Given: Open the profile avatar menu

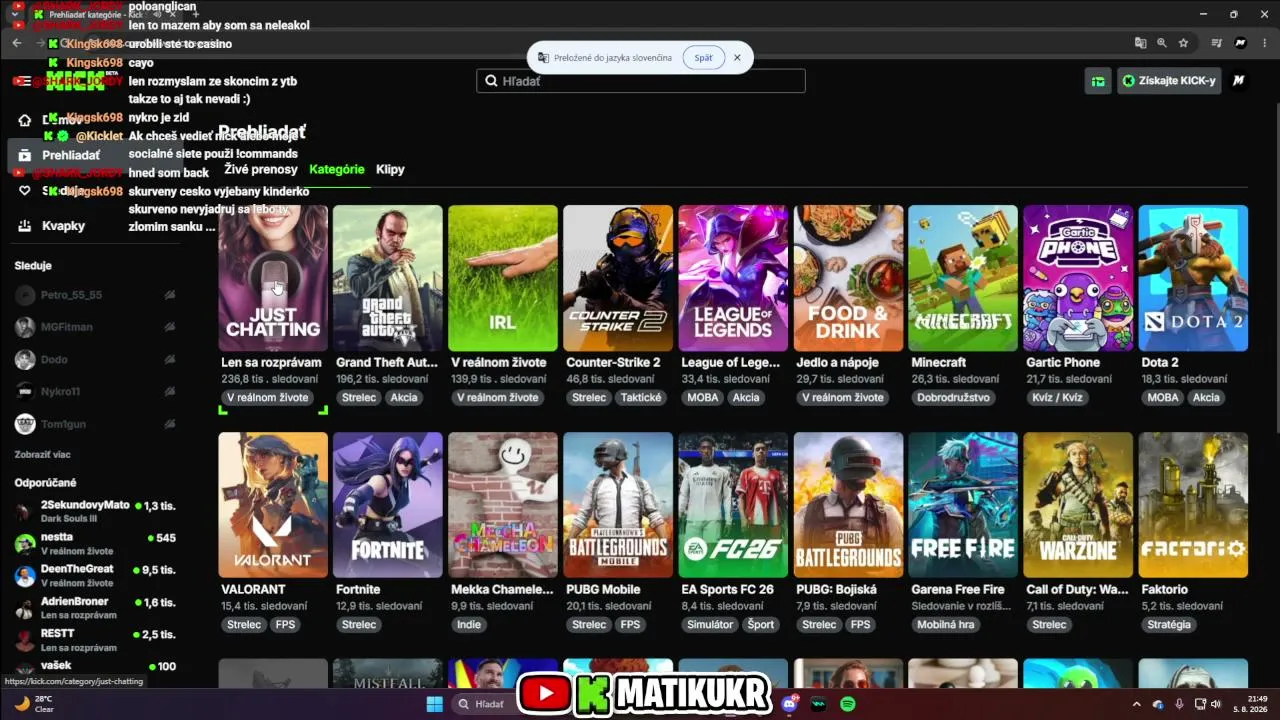Looking at the screenshot, I should (x=1238, y=81).
